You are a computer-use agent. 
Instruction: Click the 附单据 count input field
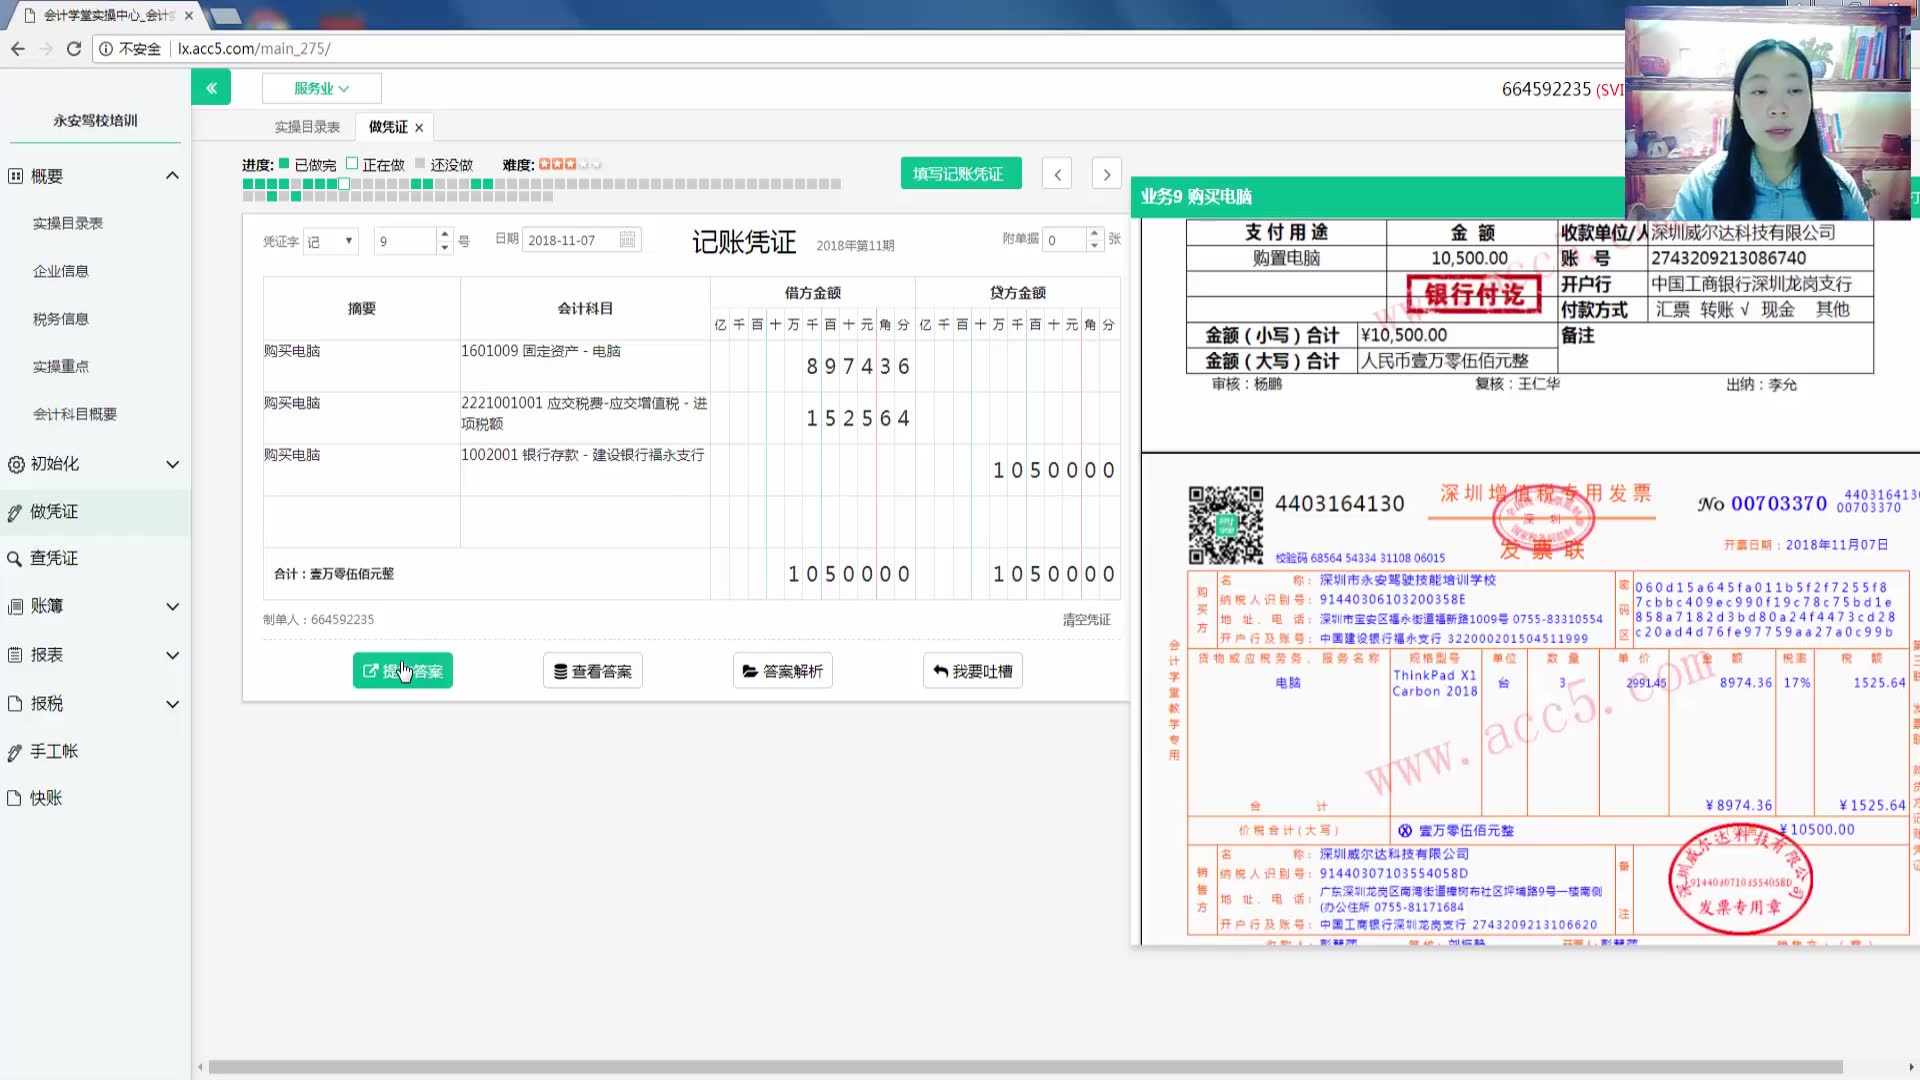[x=1064, y=240]
